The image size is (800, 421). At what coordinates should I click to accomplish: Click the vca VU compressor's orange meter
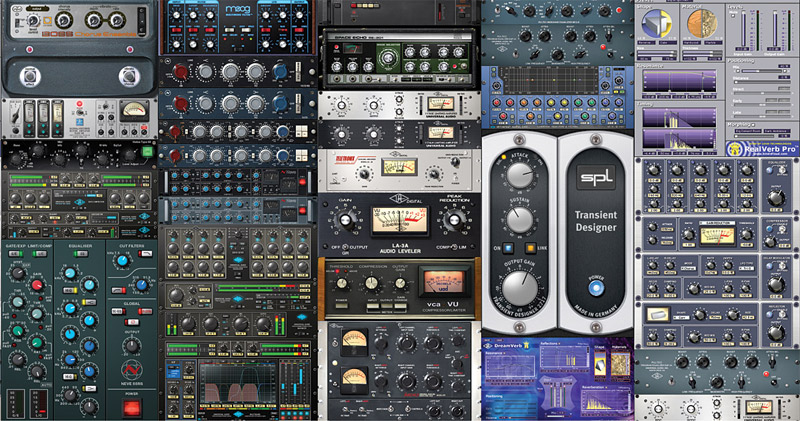(443, 282)
